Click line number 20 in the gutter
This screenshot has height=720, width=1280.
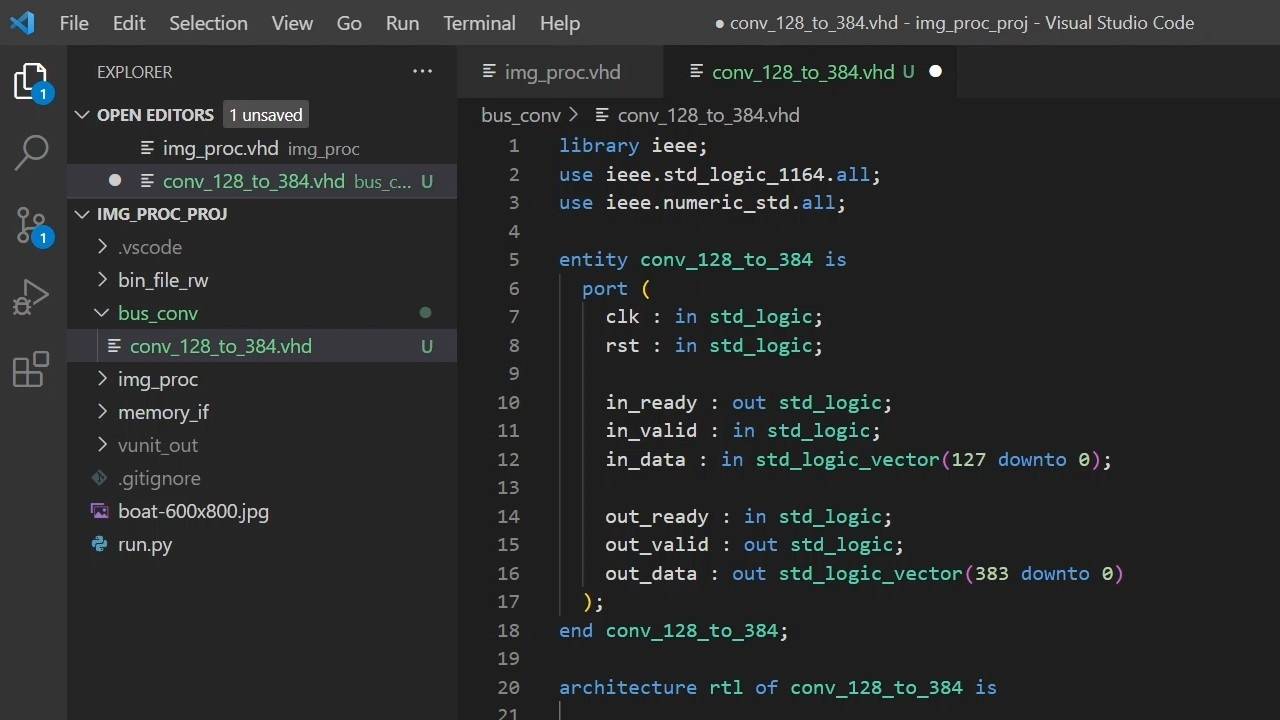point(508,688)
